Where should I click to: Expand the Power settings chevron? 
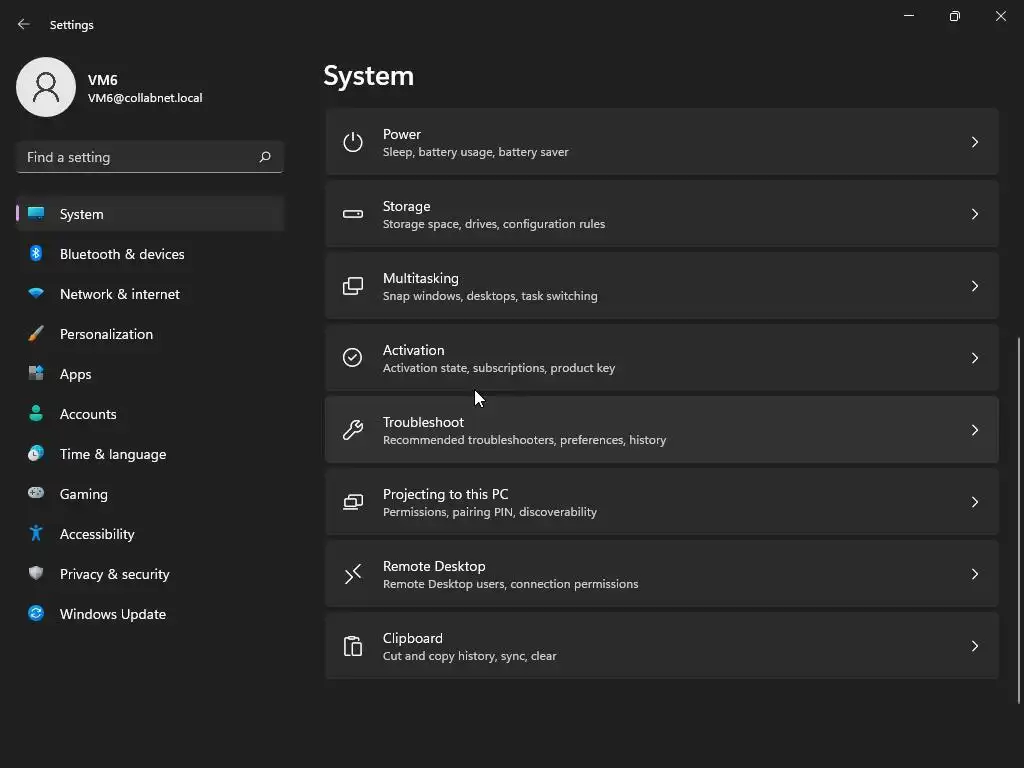[x=974, y=142]
